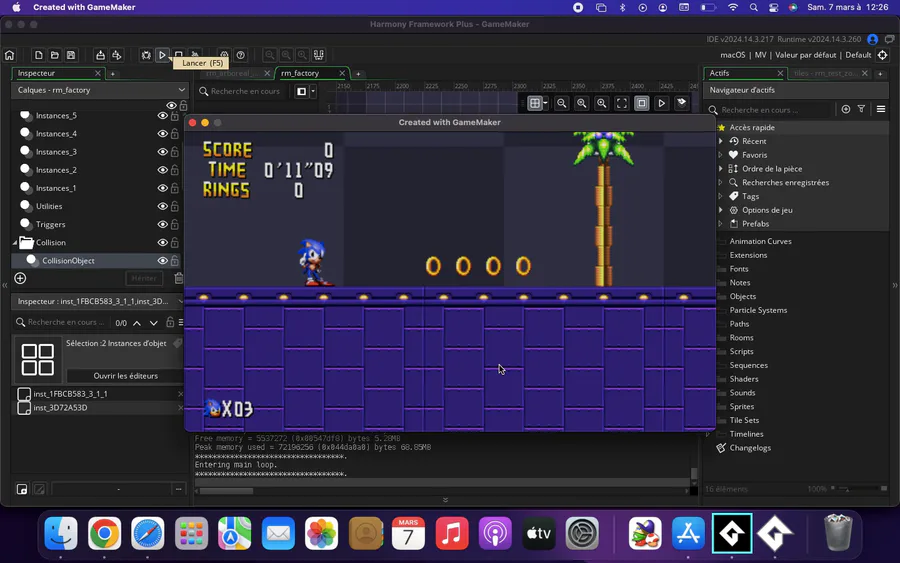Lock the Instances_1 layer

point(174,188)
